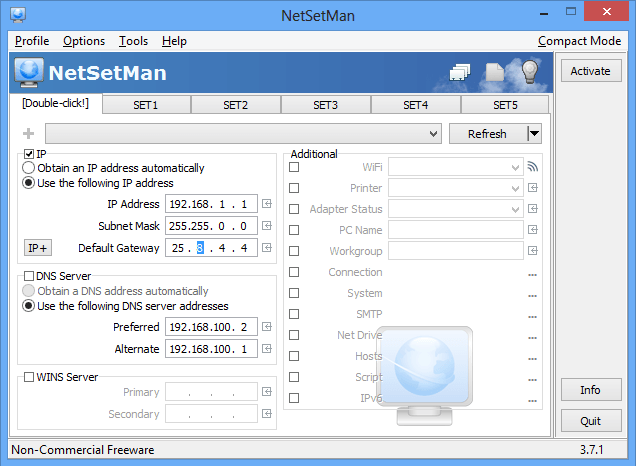This screenshot has width=636, height=466.
Task: Open IPv6 settings via ellipsis
Action: pyautogui.click(x=533, y=401)
